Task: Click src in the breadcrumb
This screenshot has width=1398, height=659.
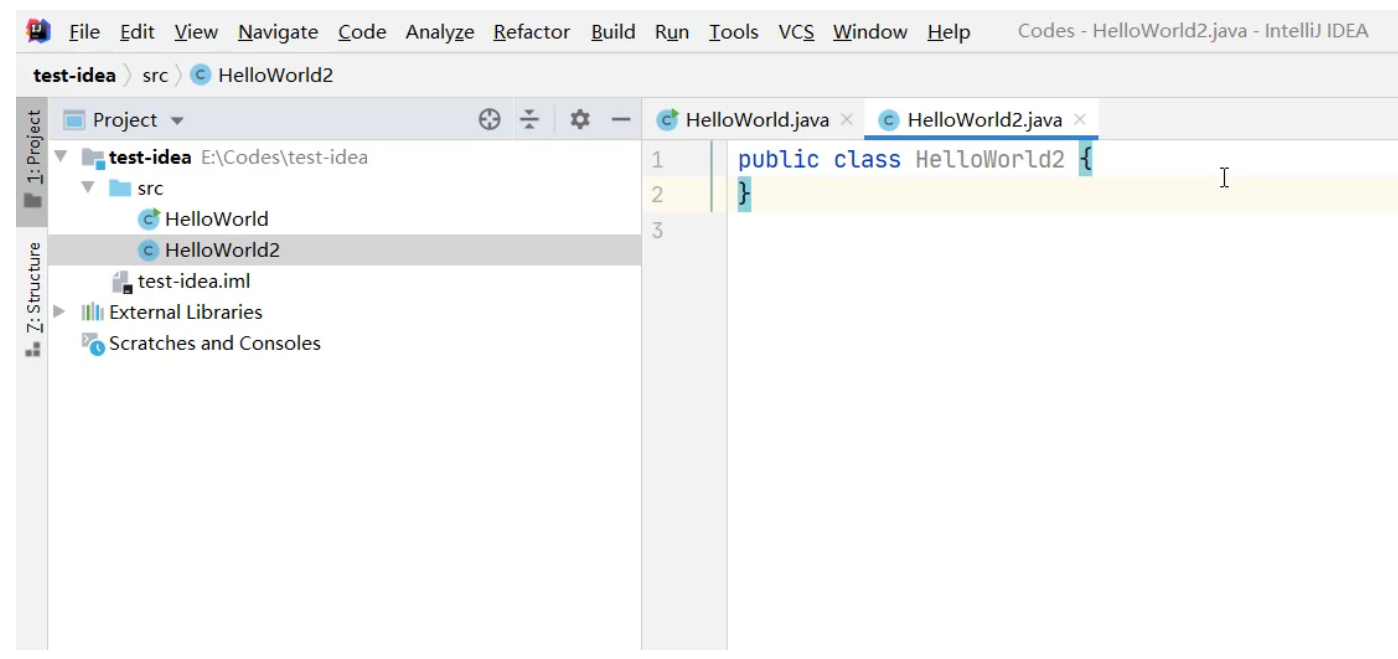Action: (155, 75)
